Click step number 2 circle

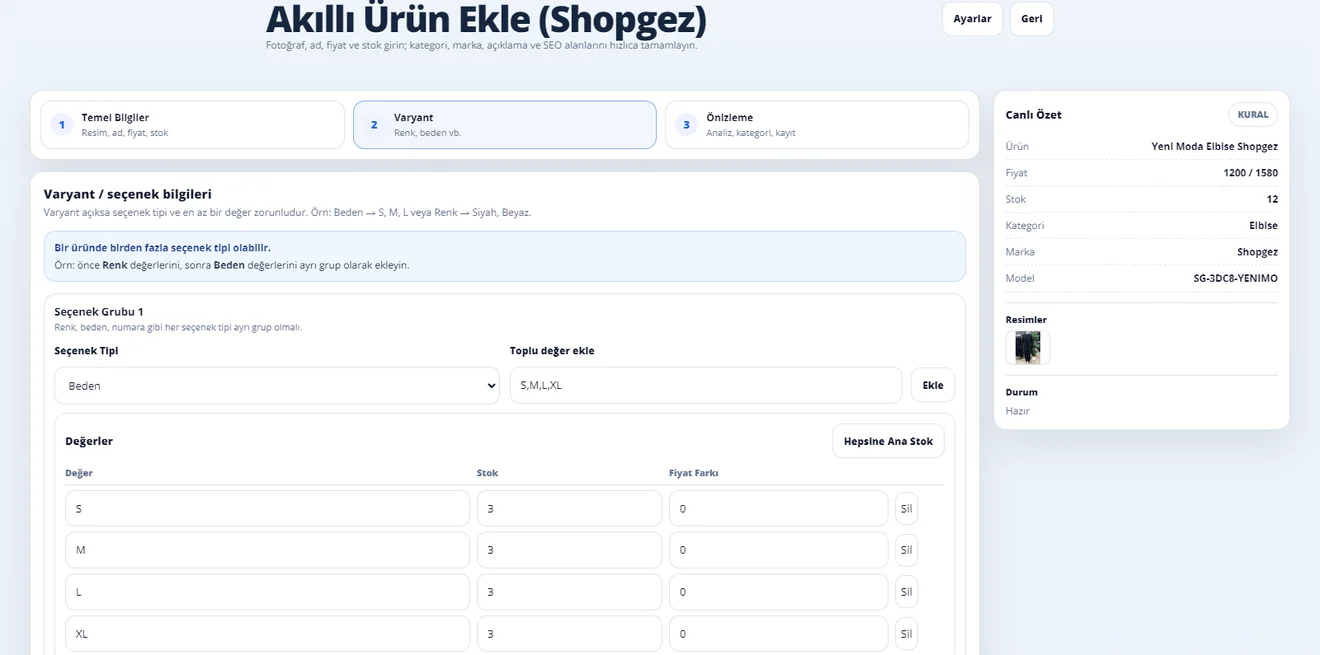374,125
